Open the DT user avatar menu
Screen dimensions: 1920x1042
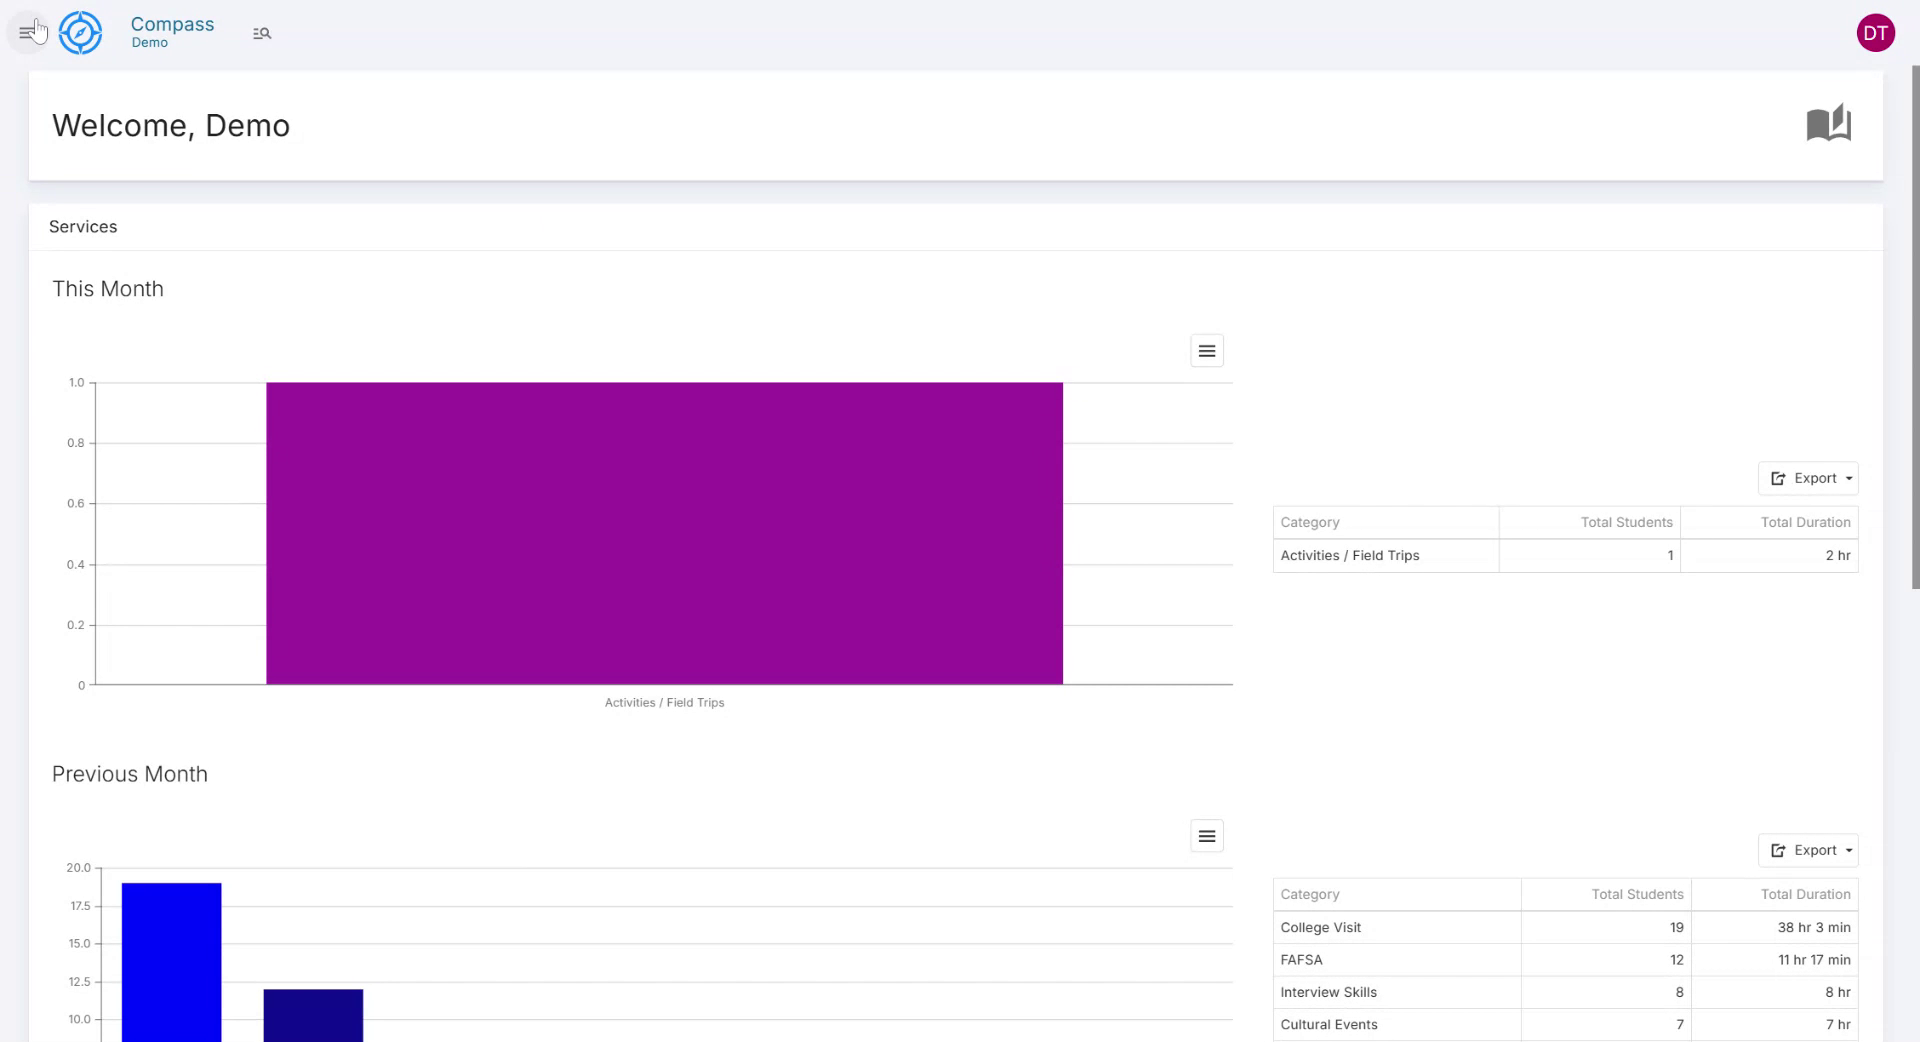1875,32
